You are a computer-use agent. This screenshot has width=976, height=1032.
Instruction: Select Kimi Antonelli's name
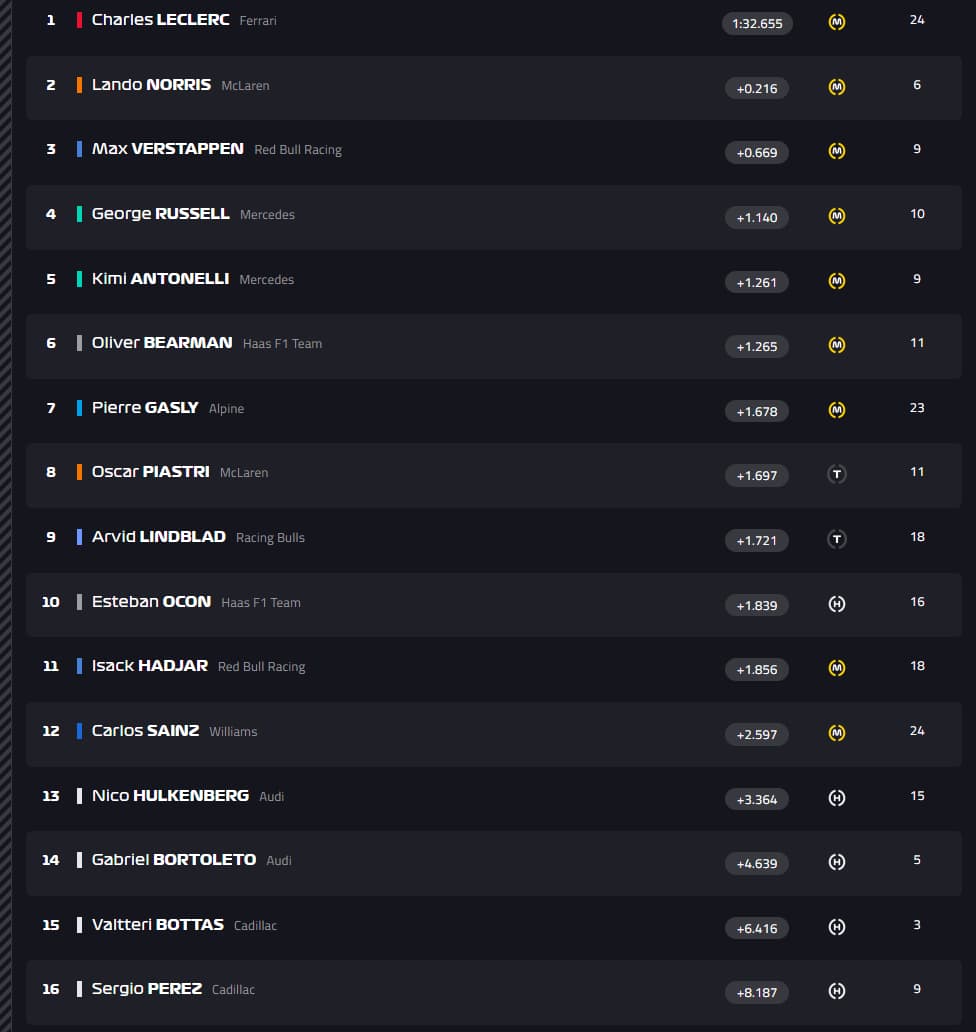click(160, 279)
